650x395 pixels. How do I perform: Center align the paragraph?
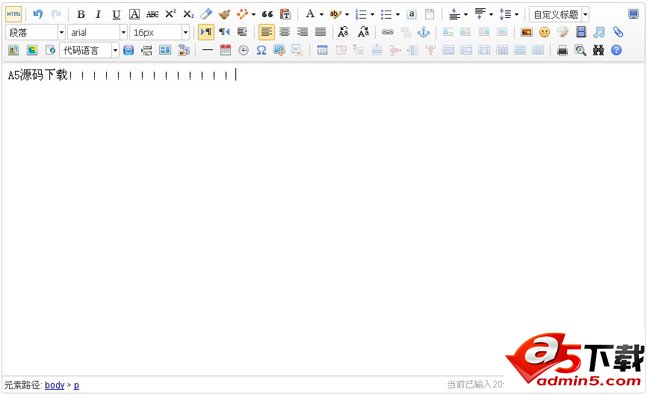[284, 32]
